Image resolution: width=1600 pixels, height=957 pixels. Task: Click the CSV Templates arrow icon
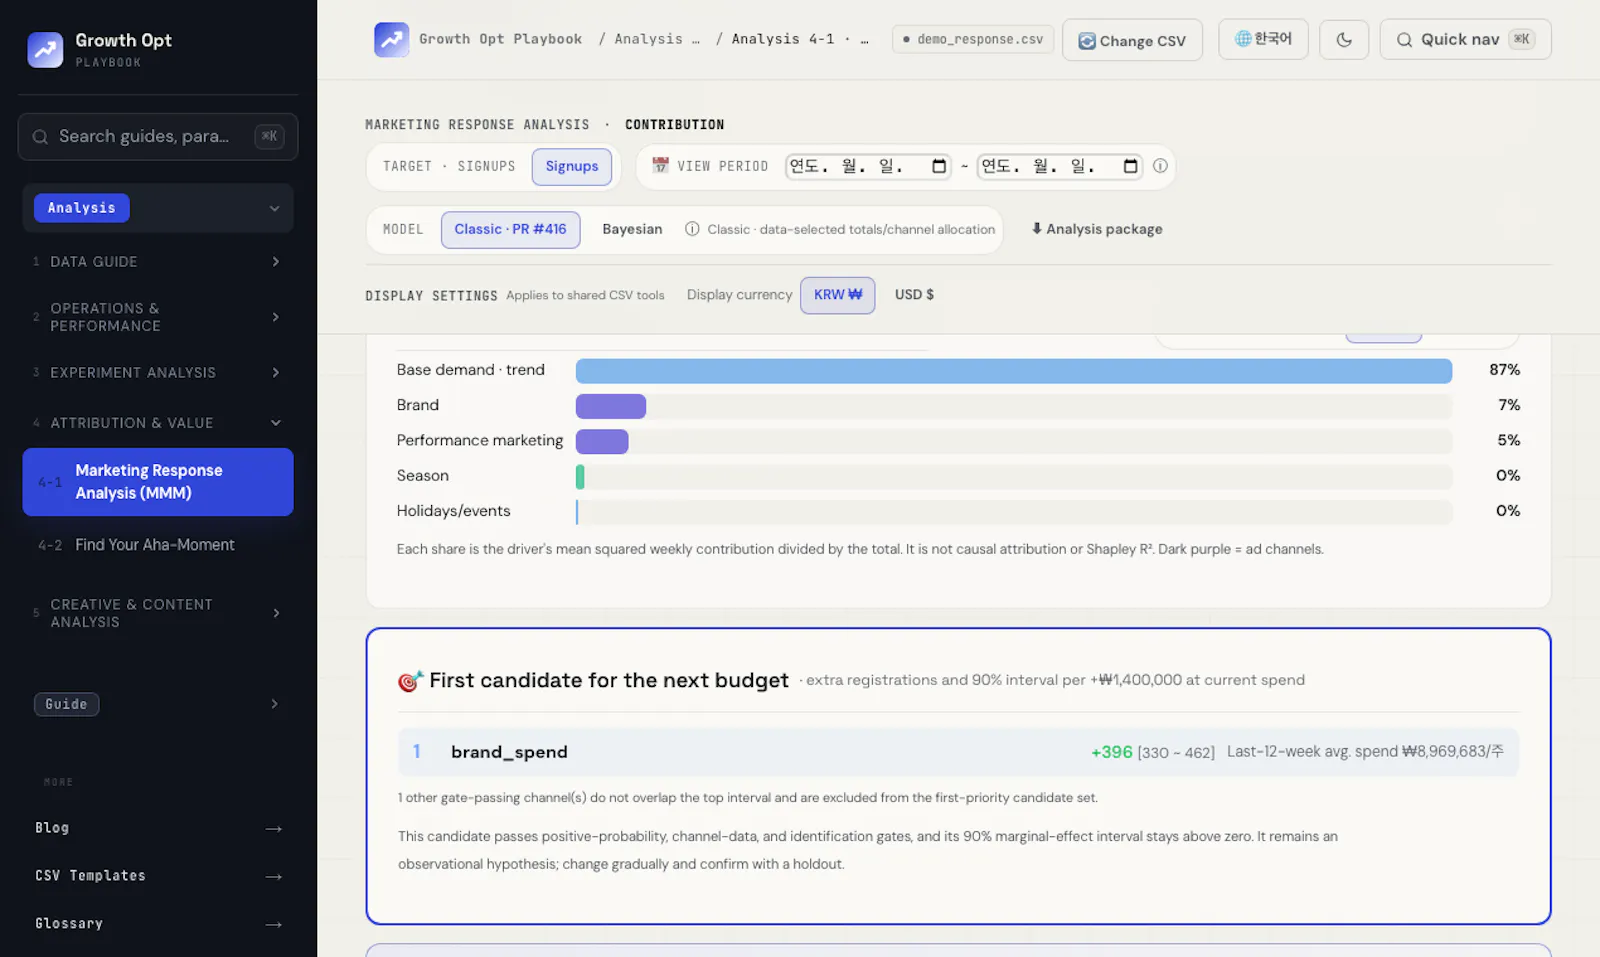273,877
